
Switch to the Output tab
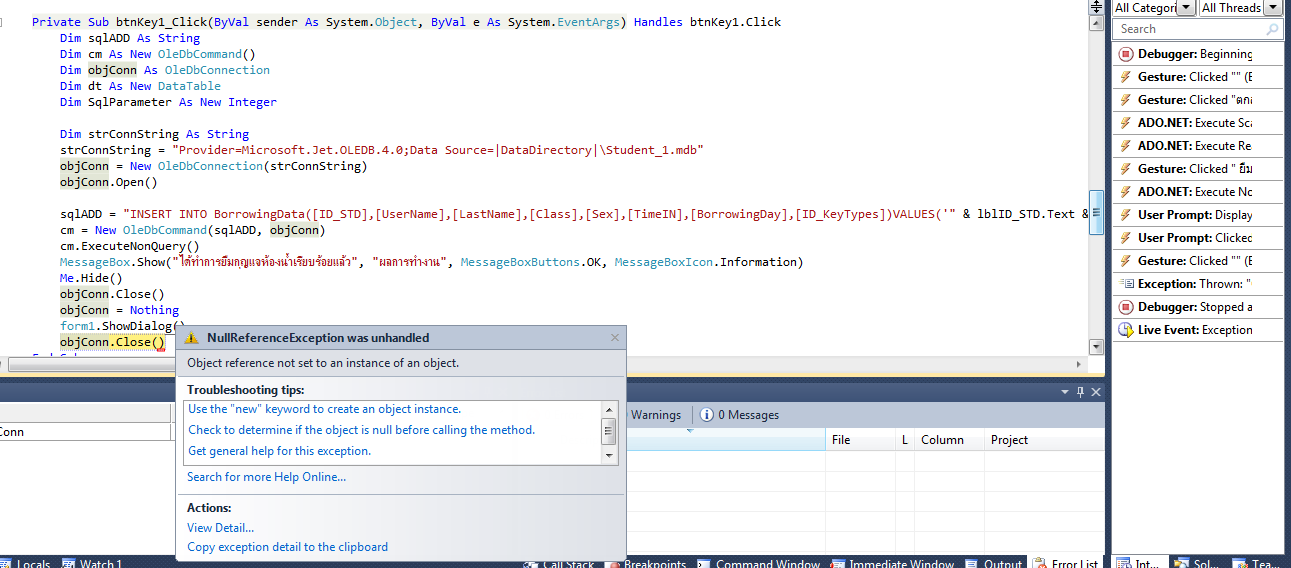click(x=994, y=563)
